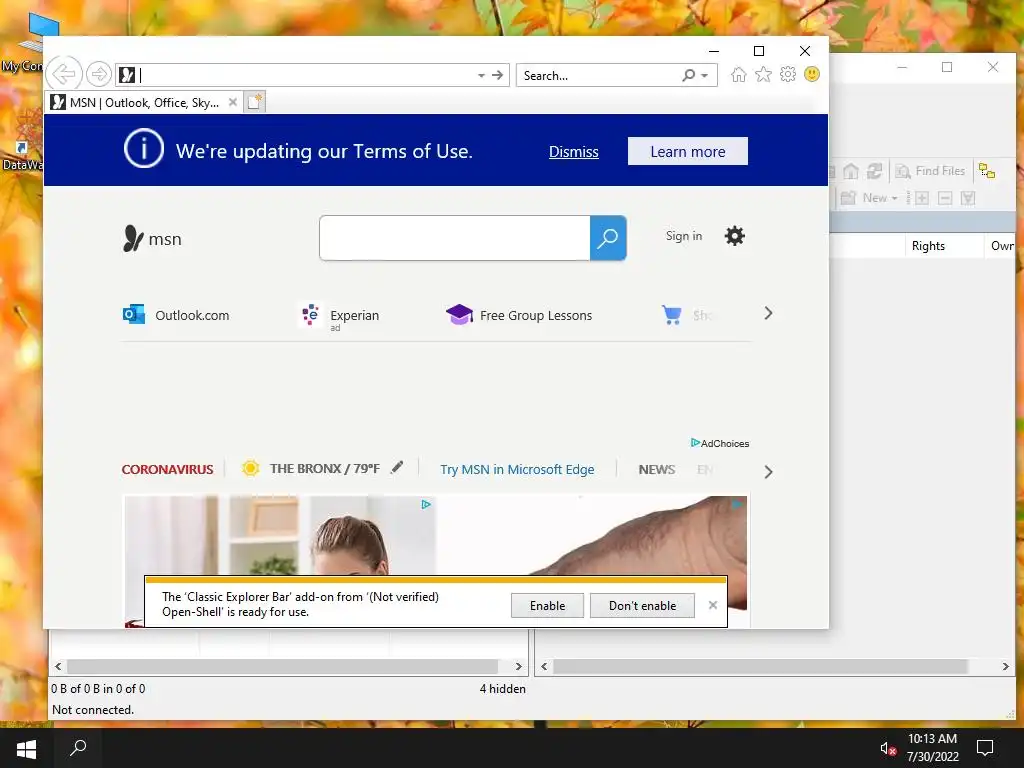Expand the New dropdown in WinSCP
Viewport: 1024px width, 768px height.
[x=895, y=199]
